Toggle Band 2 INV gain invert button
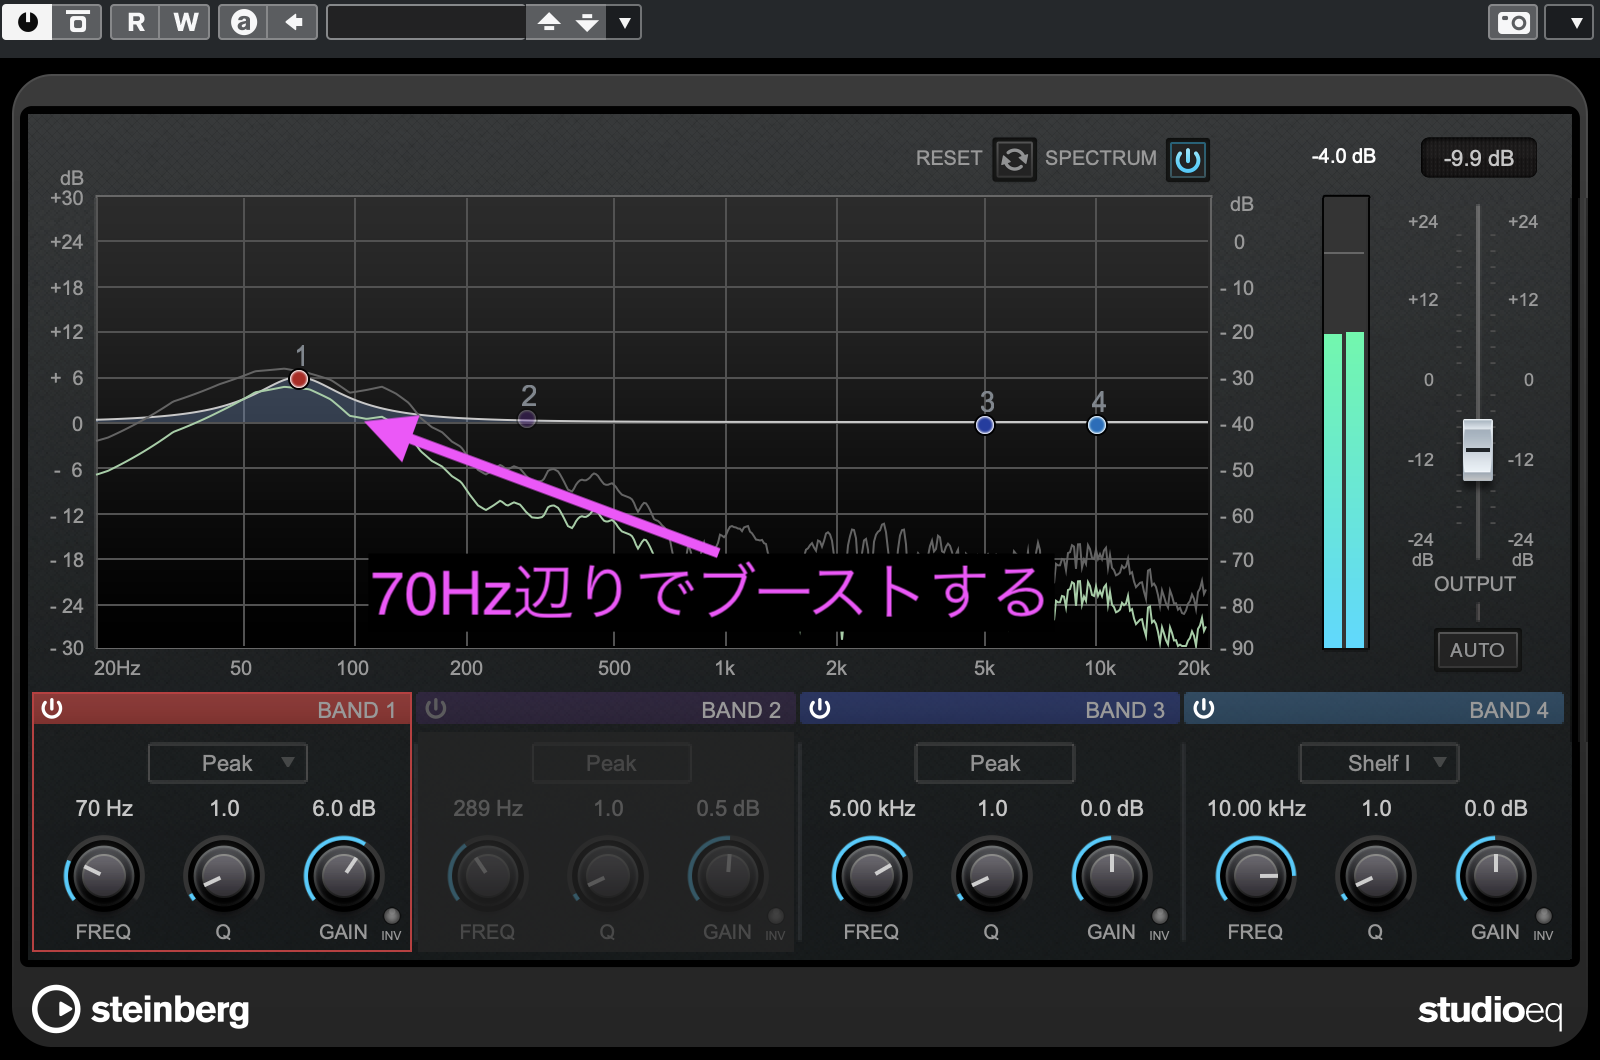The height and width of the screenshot is (1060, 1600). point(776,916)
